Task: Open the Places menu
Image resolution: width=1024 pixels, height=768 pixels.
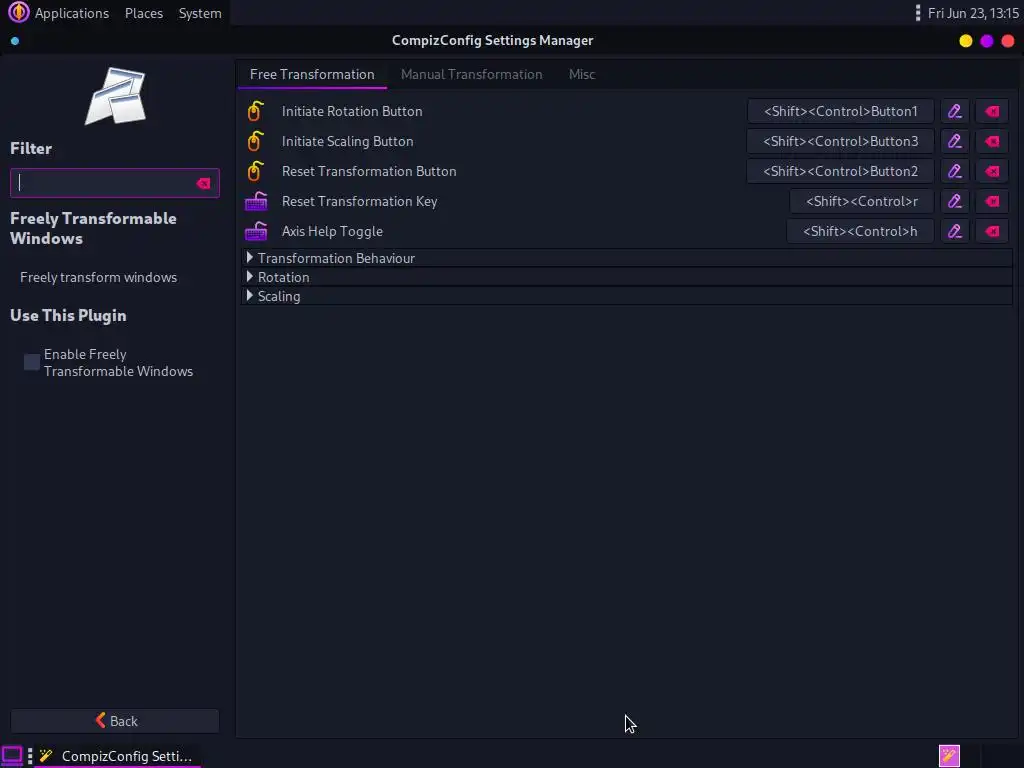Action: point(144,13)
